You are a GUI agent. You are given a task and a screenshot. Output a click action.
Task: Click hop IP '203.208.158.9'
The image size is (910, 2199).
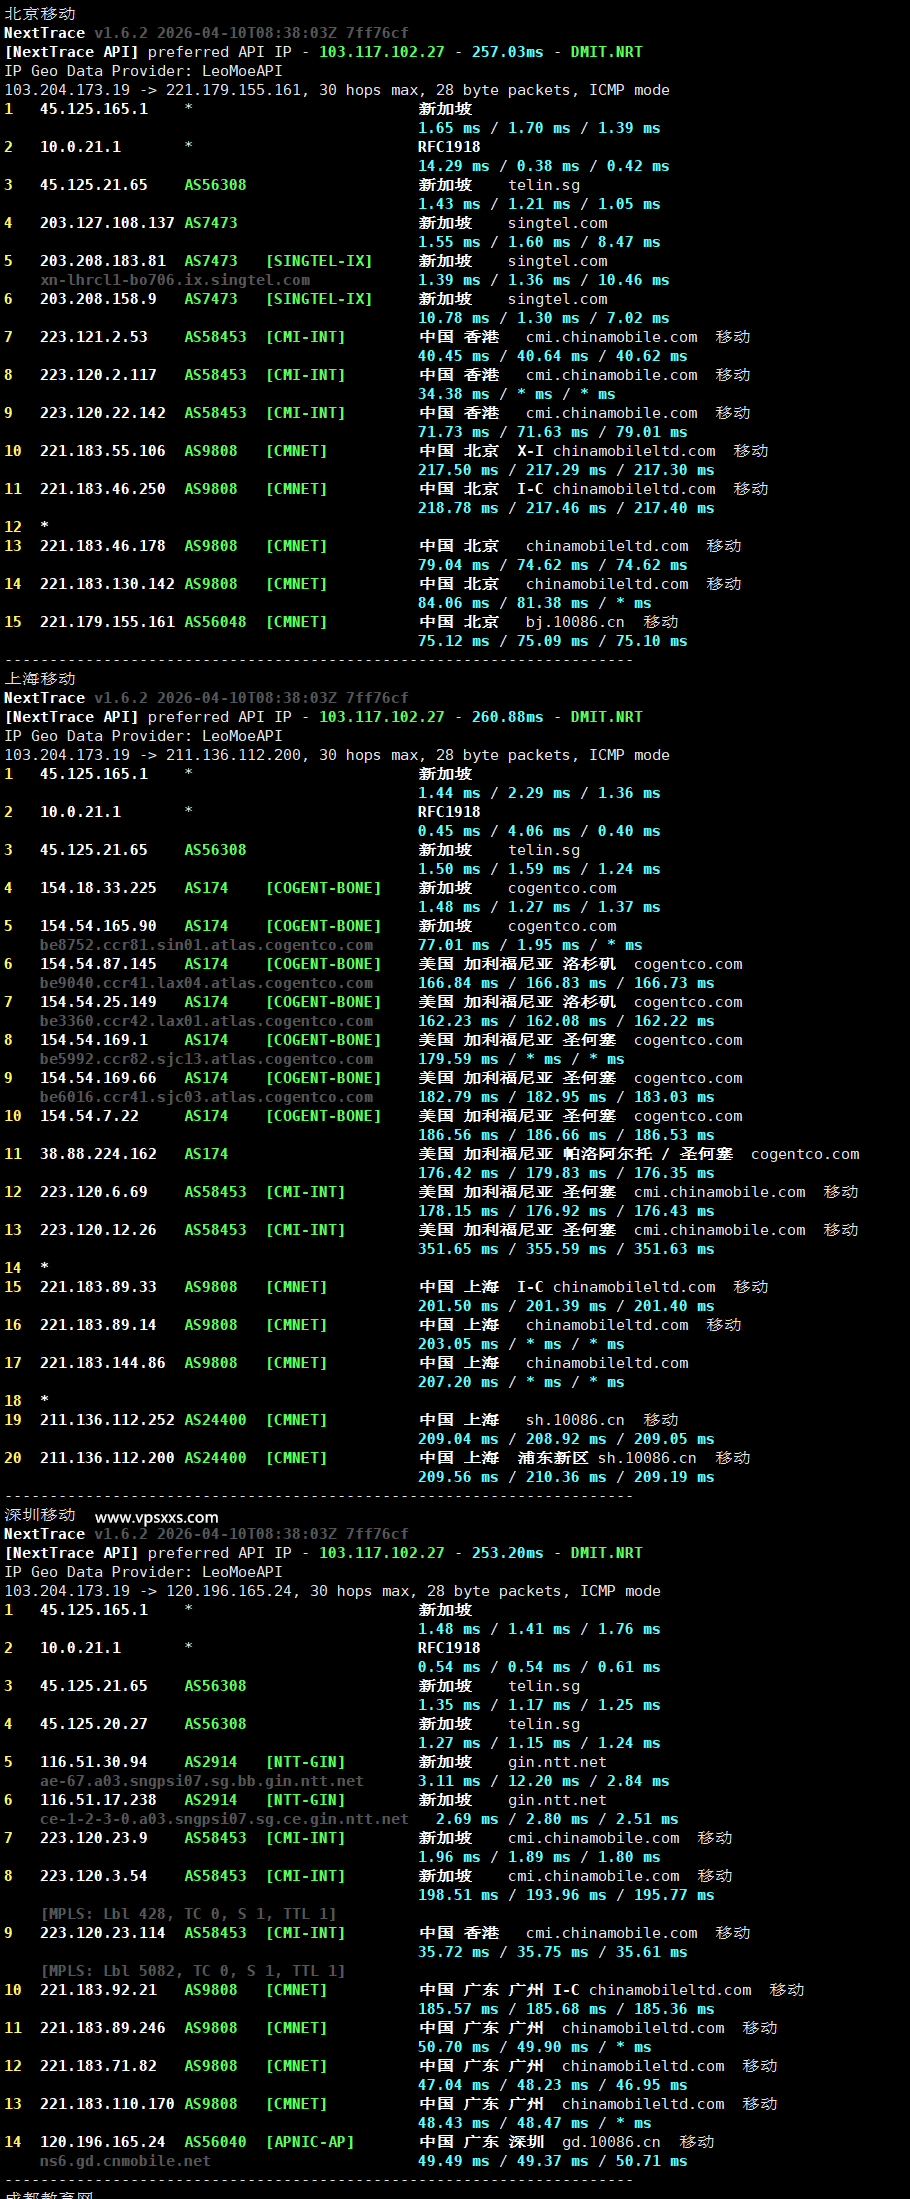pyautogui.click(x=98, y=299)
